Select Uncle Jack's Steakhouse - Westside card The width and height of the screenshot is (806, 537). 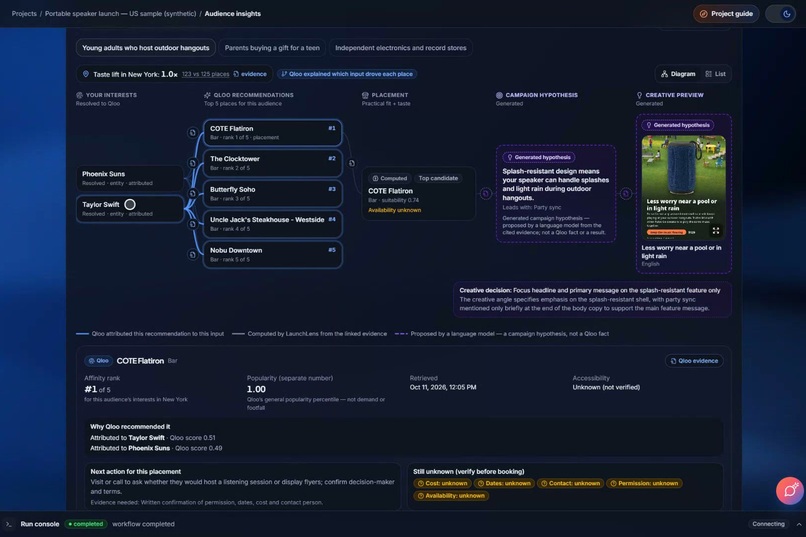click(272, 224)
